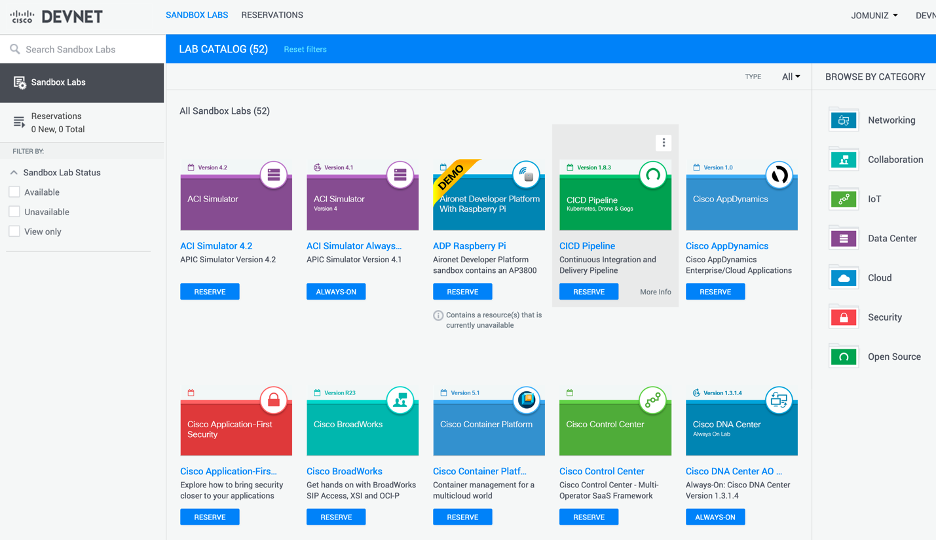The width and height of the screenshot is (936, 540).
Task: Collapse the Sandbox Lab Status filter
Action: point(14,172)
